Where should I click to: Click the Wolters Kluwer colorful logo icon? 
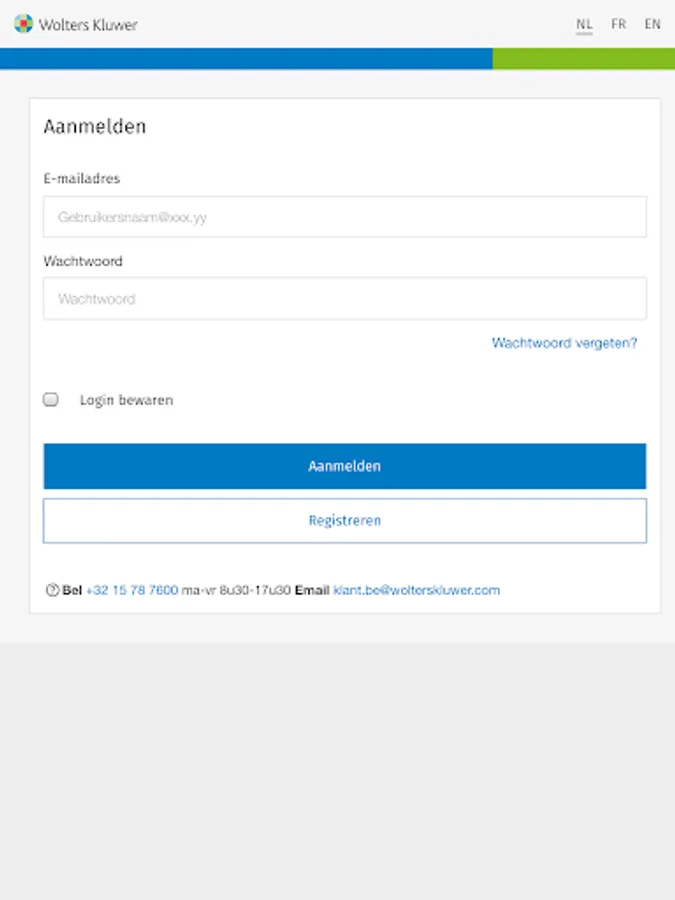23,24
